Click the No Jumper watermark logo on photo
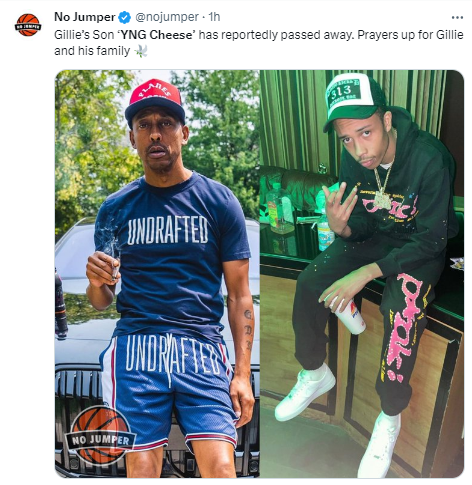 [101, 435]
